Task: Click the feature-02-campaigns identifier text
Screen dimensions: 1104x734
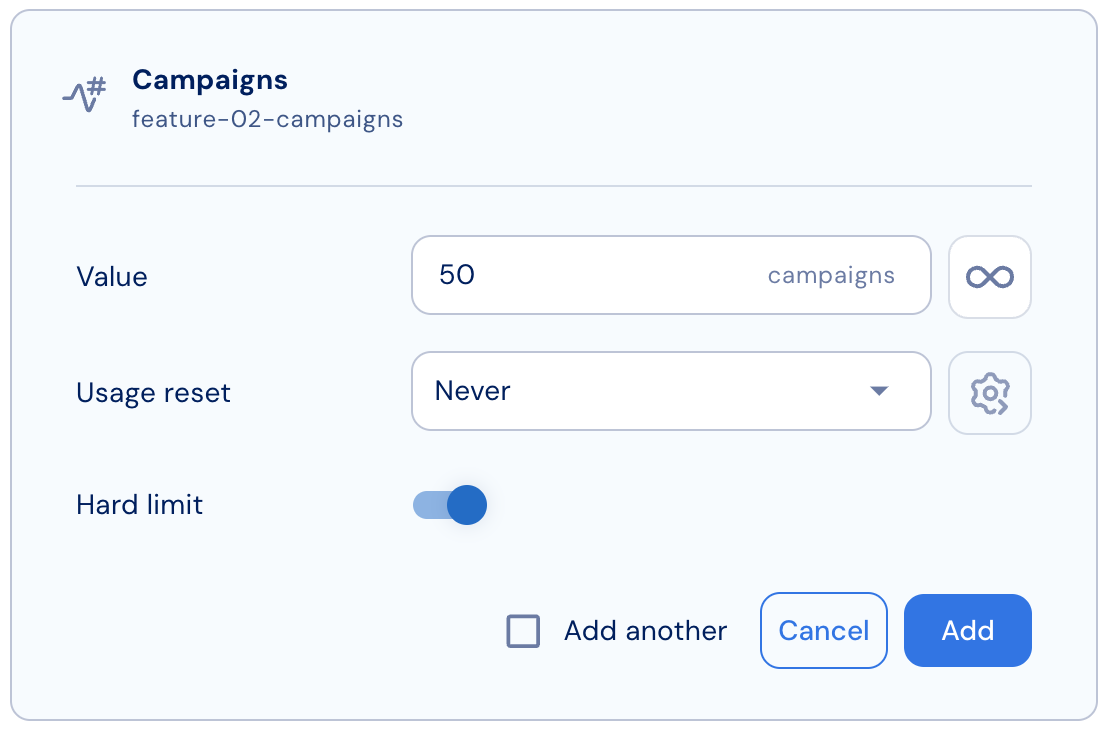Action: point(268,119)
